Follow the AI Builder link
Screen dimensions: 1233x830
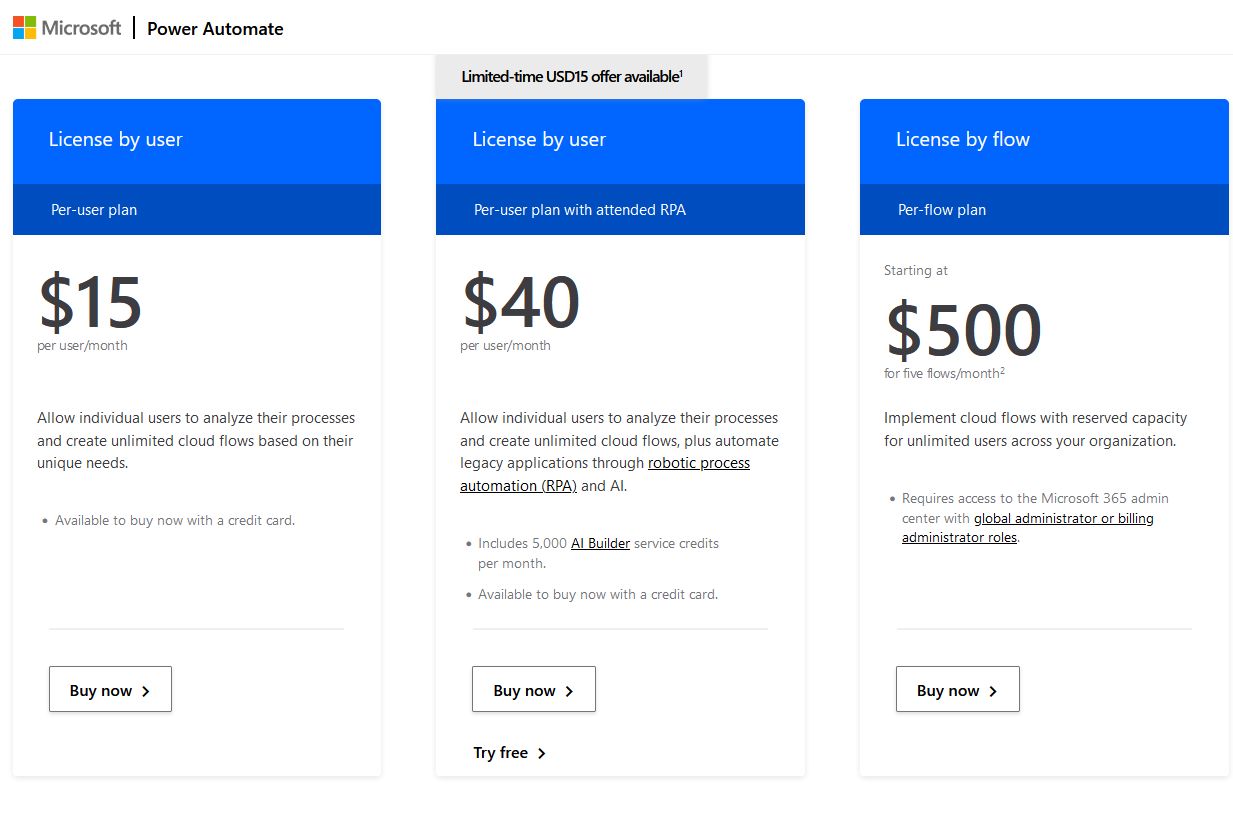600,543
